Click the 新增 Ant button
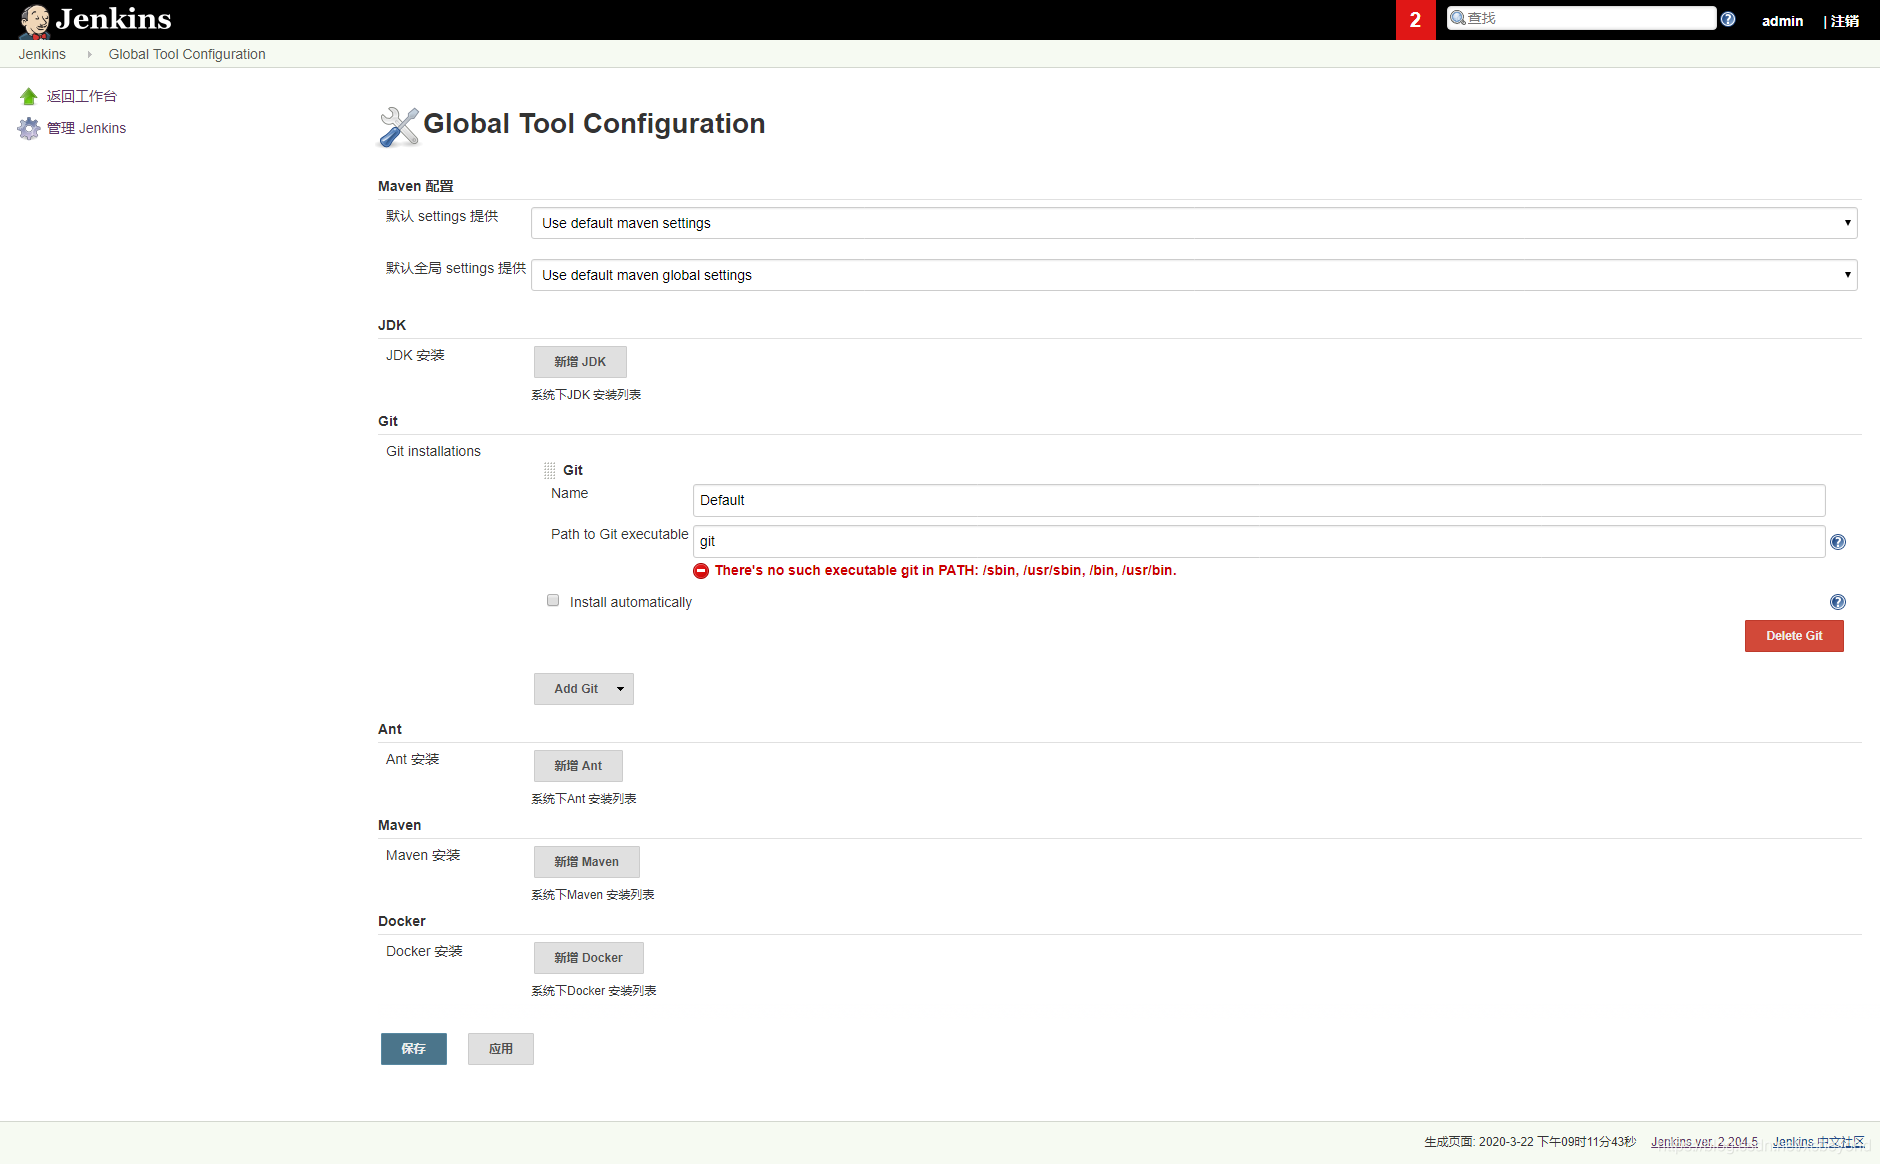This screenshot has width=1880, height=1164. 578,766
